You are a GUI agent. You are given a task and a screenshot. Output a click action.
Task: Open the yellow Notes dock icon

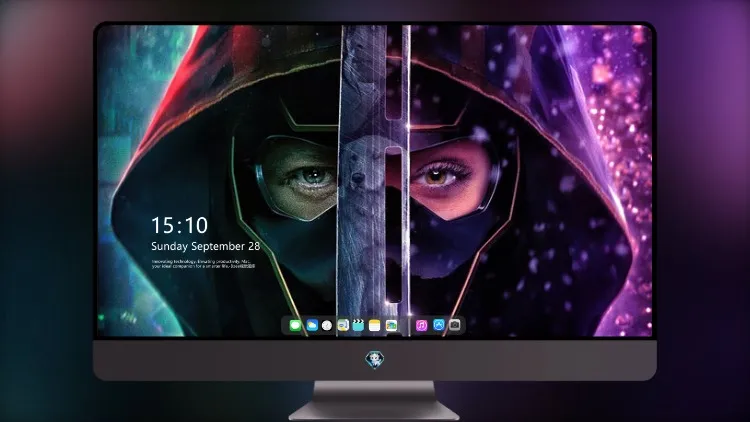375,326
